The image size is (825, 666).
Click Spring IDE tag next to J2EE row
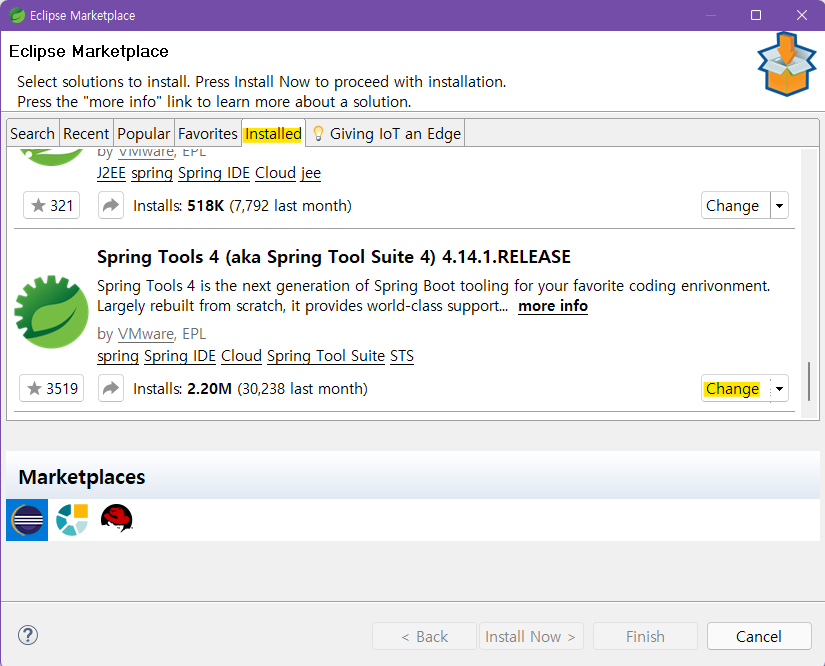point(214,173)
